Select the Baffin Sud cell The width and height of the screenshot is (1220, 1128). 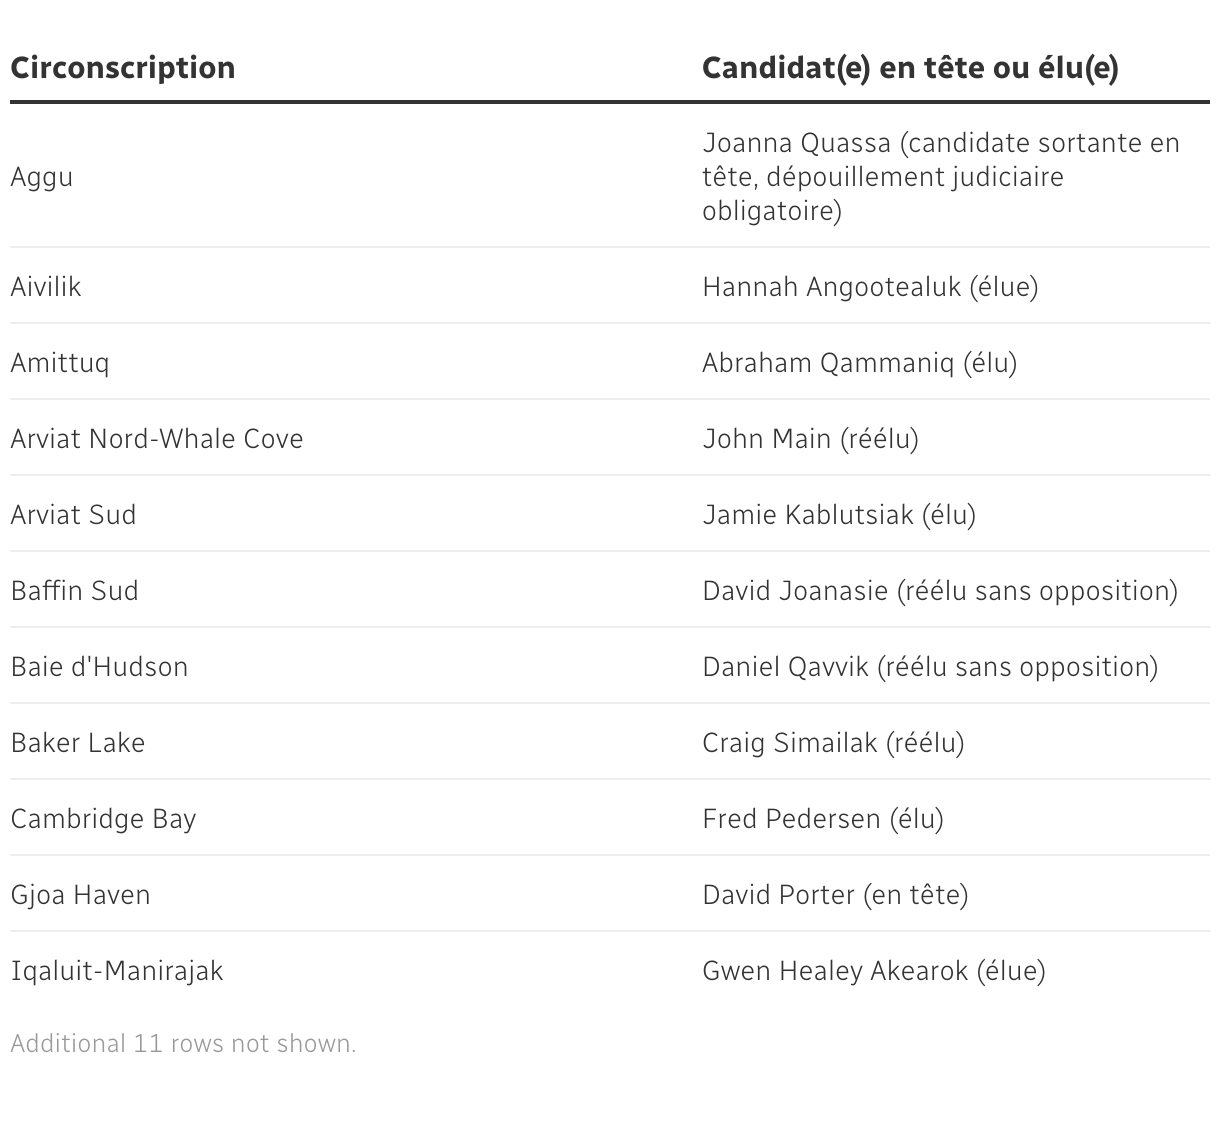[75, 591]
